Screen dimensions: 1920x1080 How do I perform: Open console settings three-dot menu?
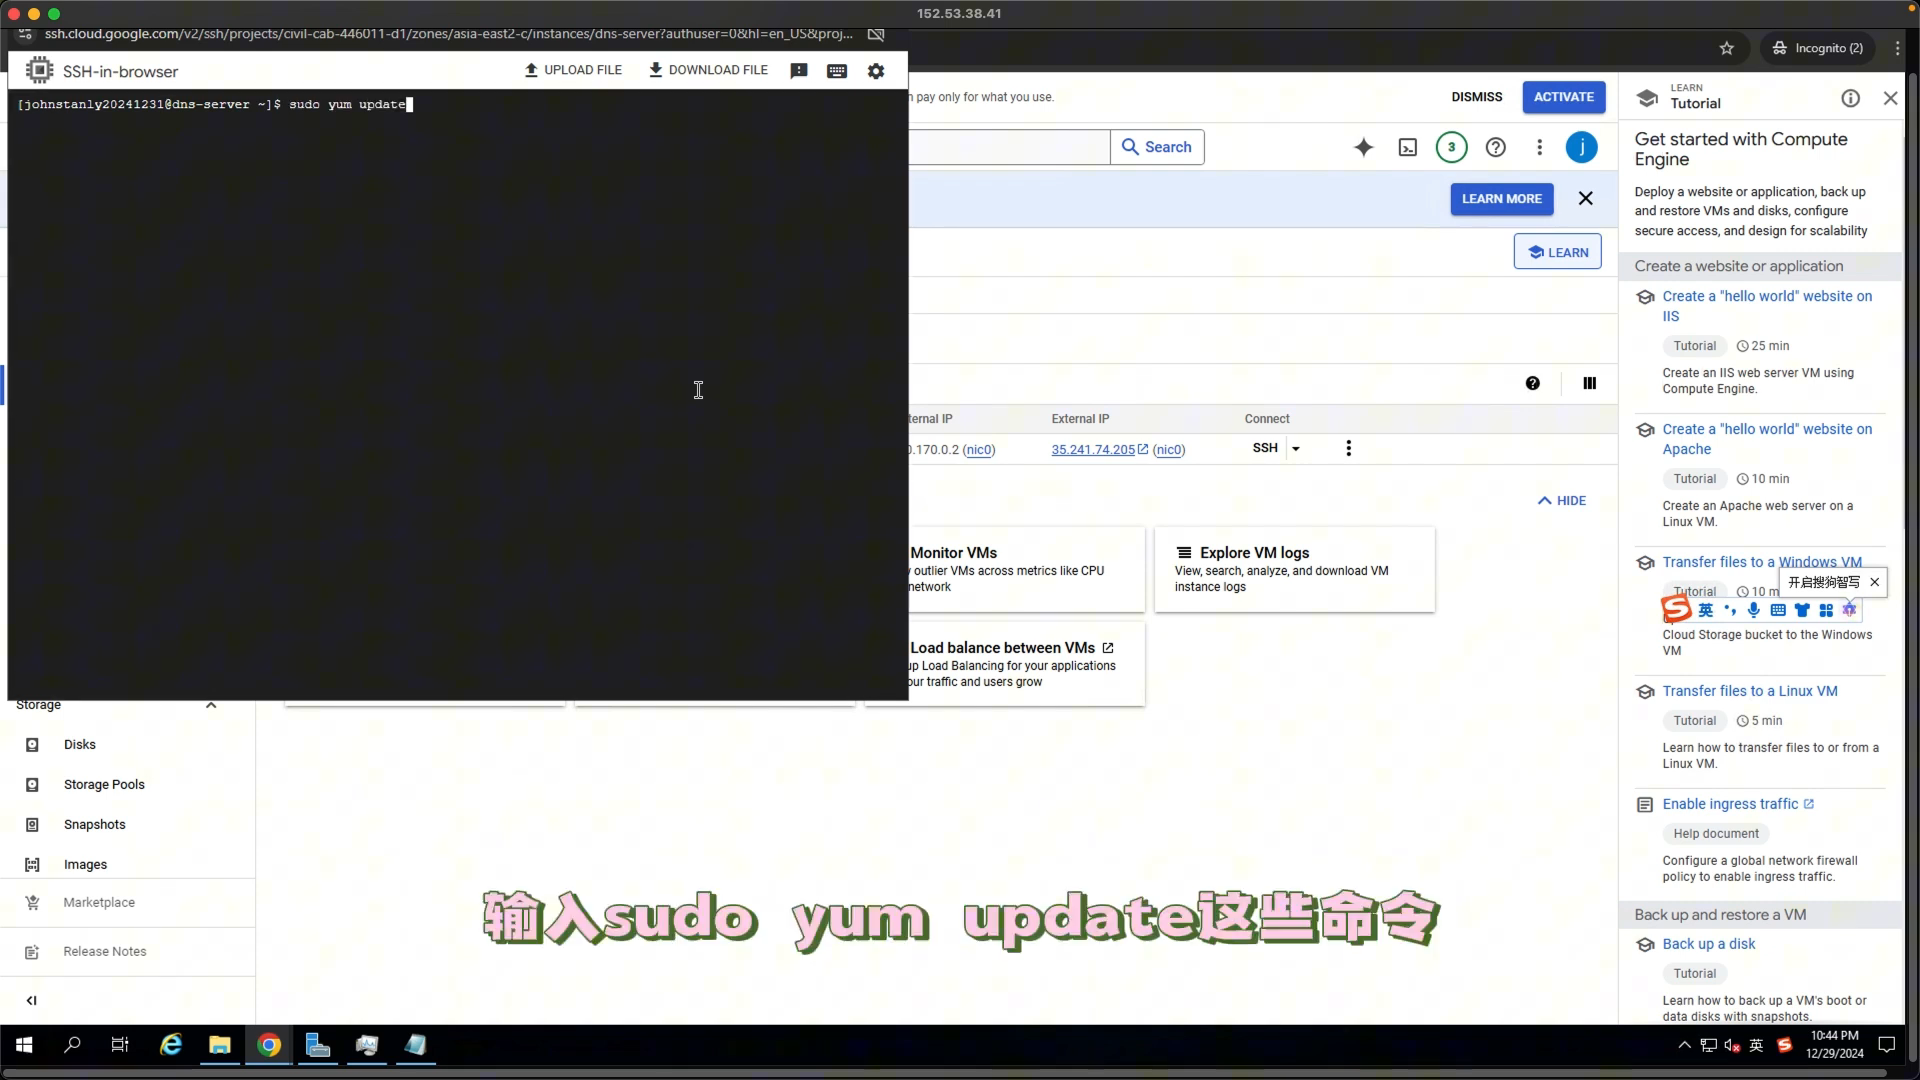tap(1540, 148)
